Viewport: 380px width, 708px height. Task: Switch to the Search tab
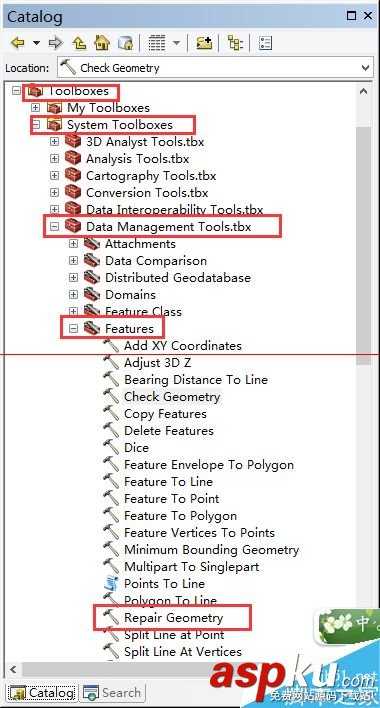tap(112, 692)
